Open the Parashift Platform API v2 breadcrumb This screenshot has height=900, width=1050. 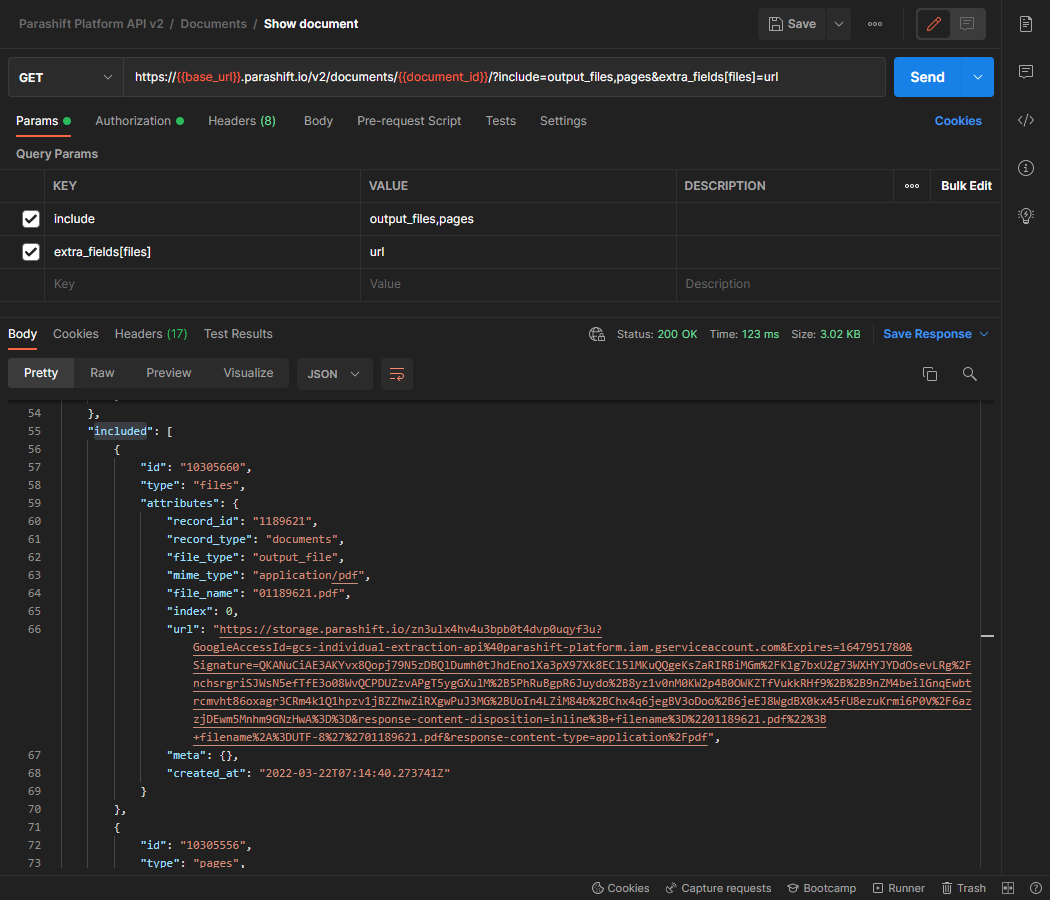point(91,24)
